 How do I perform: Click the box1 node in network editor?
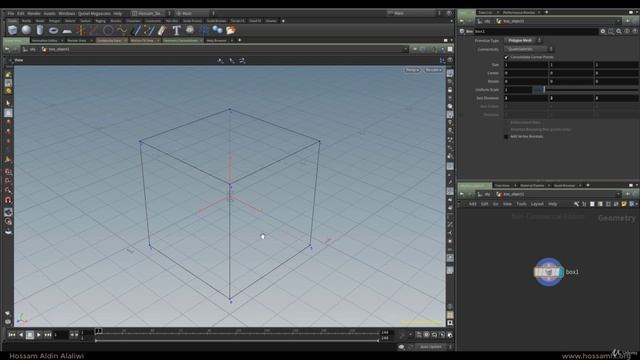pos(549,272)
